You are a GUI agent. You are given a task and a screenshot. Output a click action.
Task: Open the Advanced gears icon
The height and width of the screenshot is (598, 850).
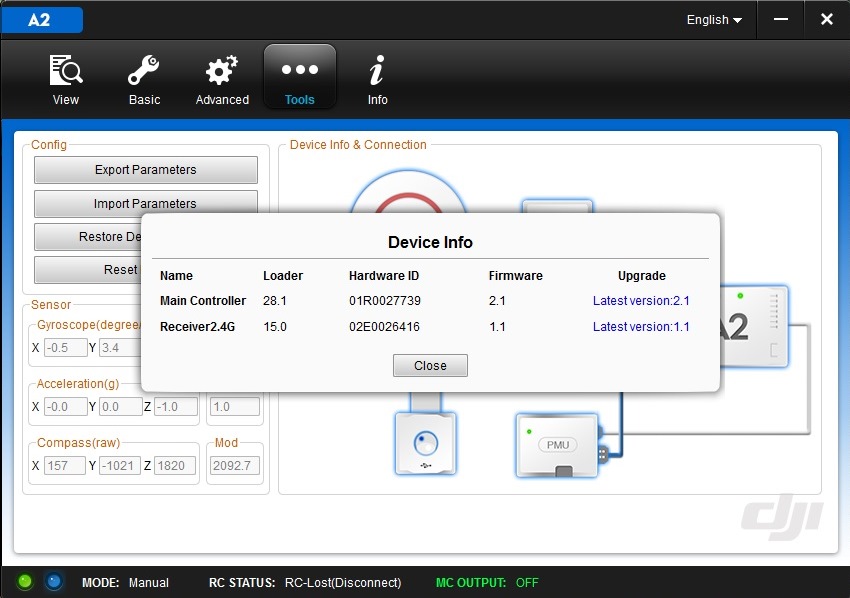click(222, 70)
